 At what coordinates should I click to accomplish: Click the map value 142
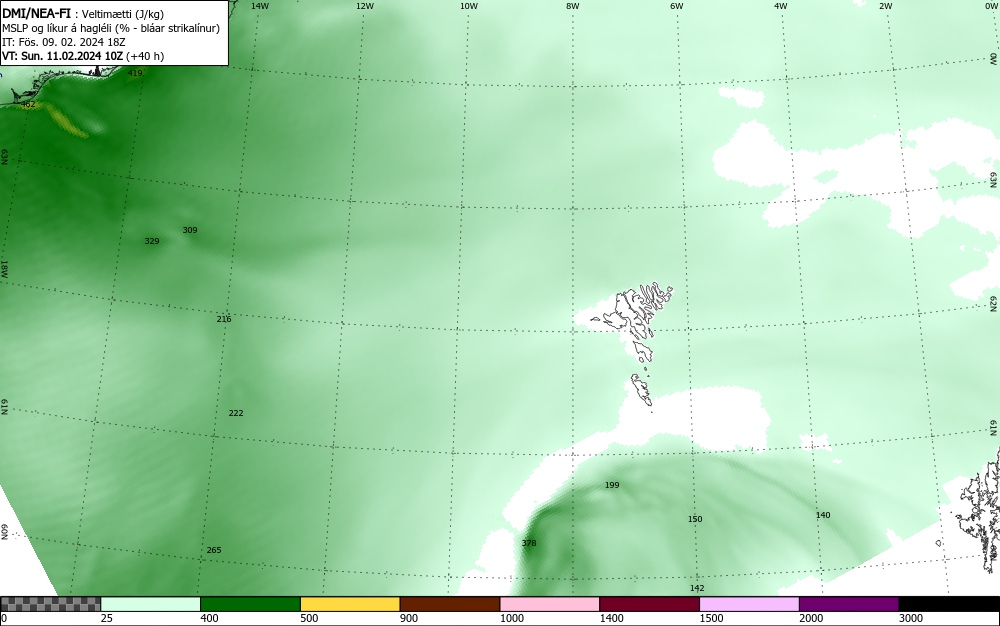tap(697, 588)
